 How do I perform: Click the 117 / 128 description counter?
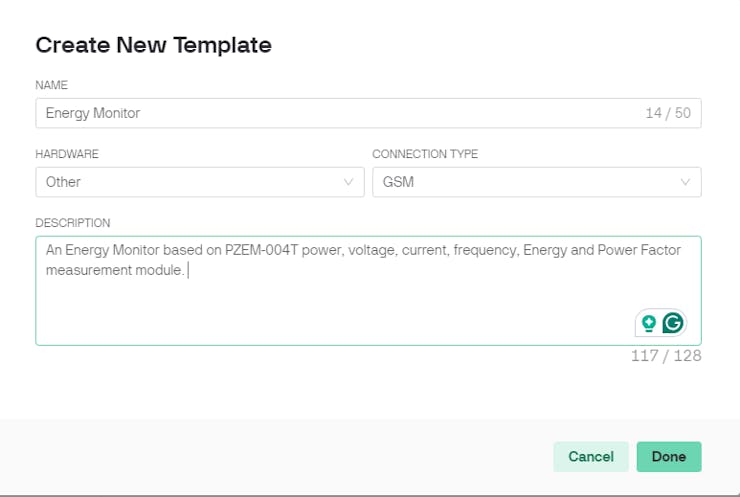point(666,355)
